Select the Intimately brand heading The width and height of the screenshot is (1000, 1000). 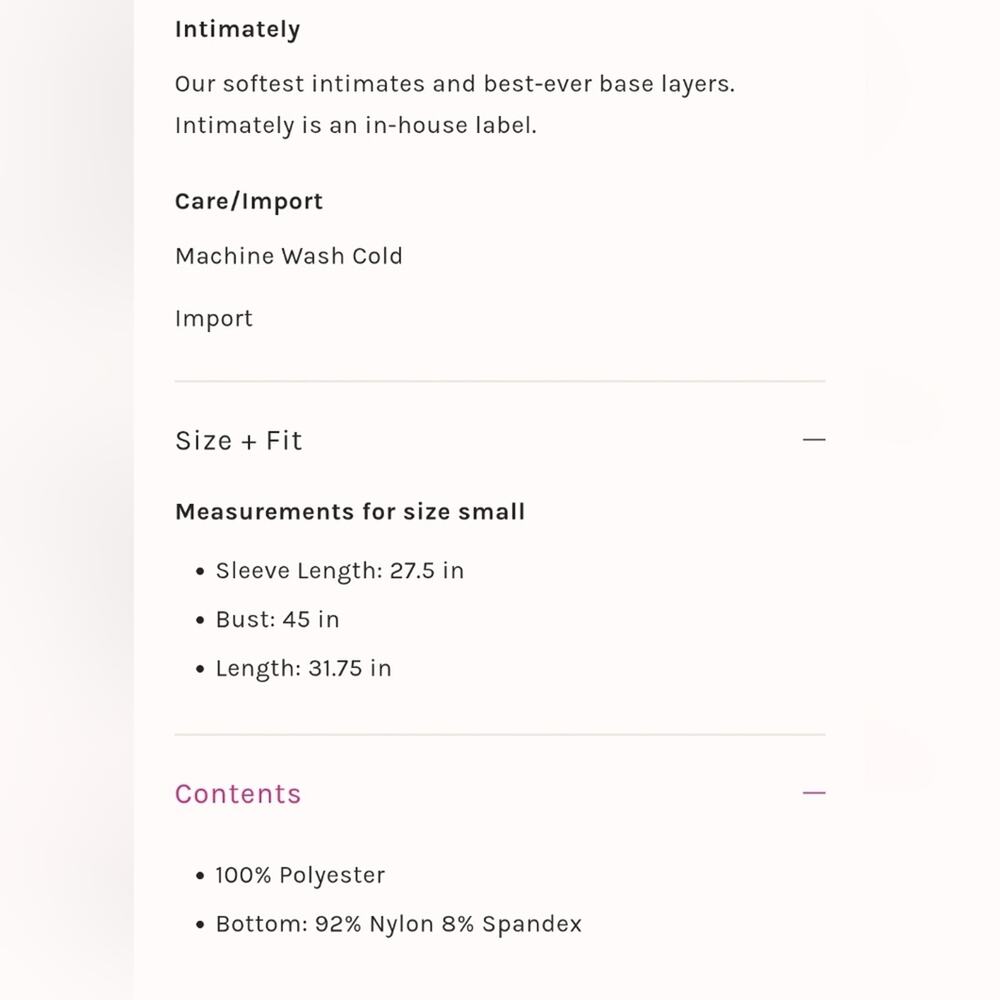click(237, 29)
